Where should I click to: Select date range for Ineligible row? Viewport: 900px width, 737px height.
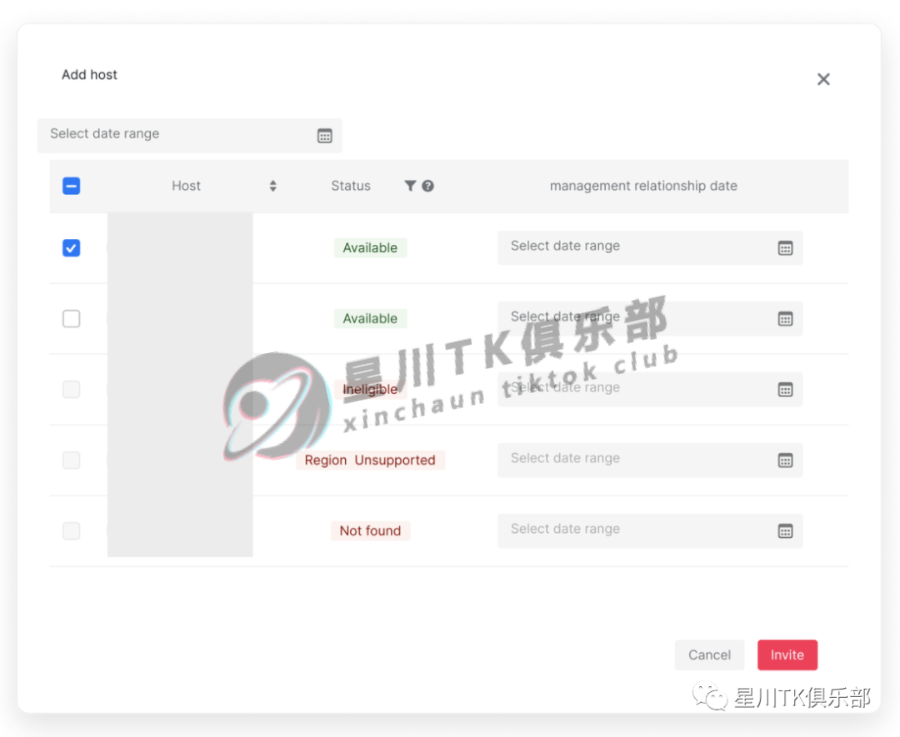[x=650, y=389]
